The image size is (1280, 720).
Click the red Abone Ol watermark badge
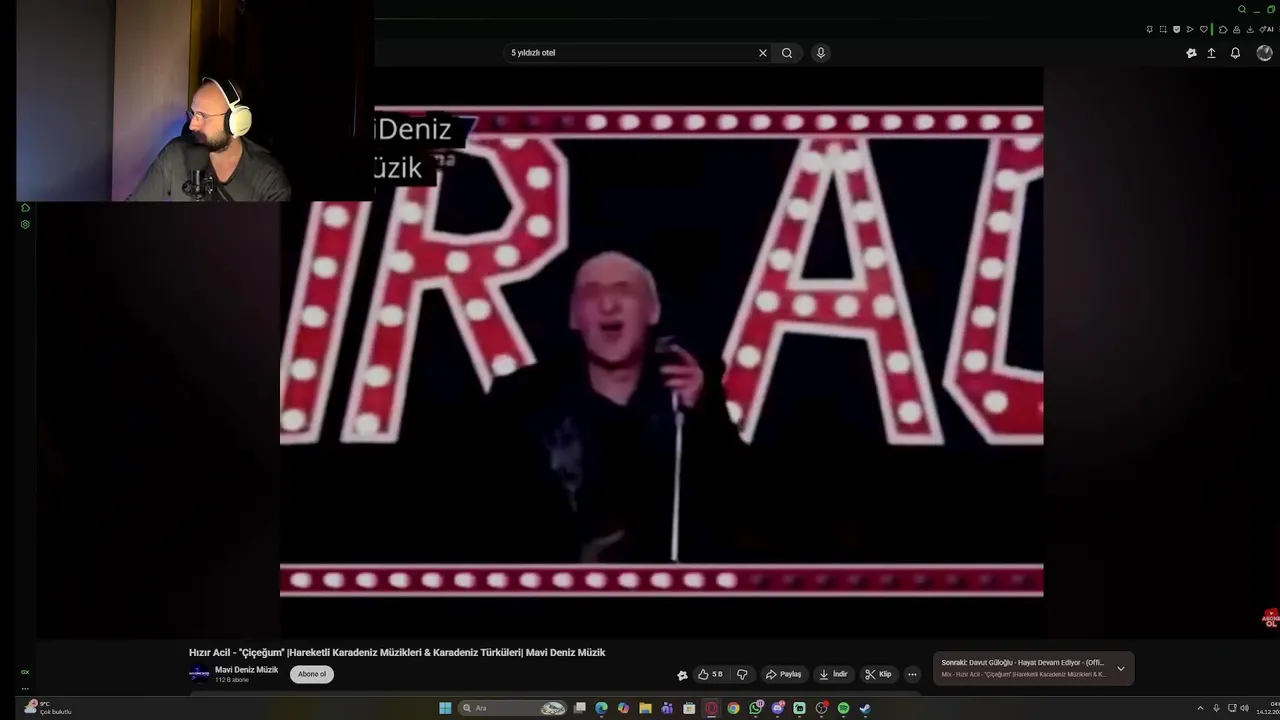1271,618
